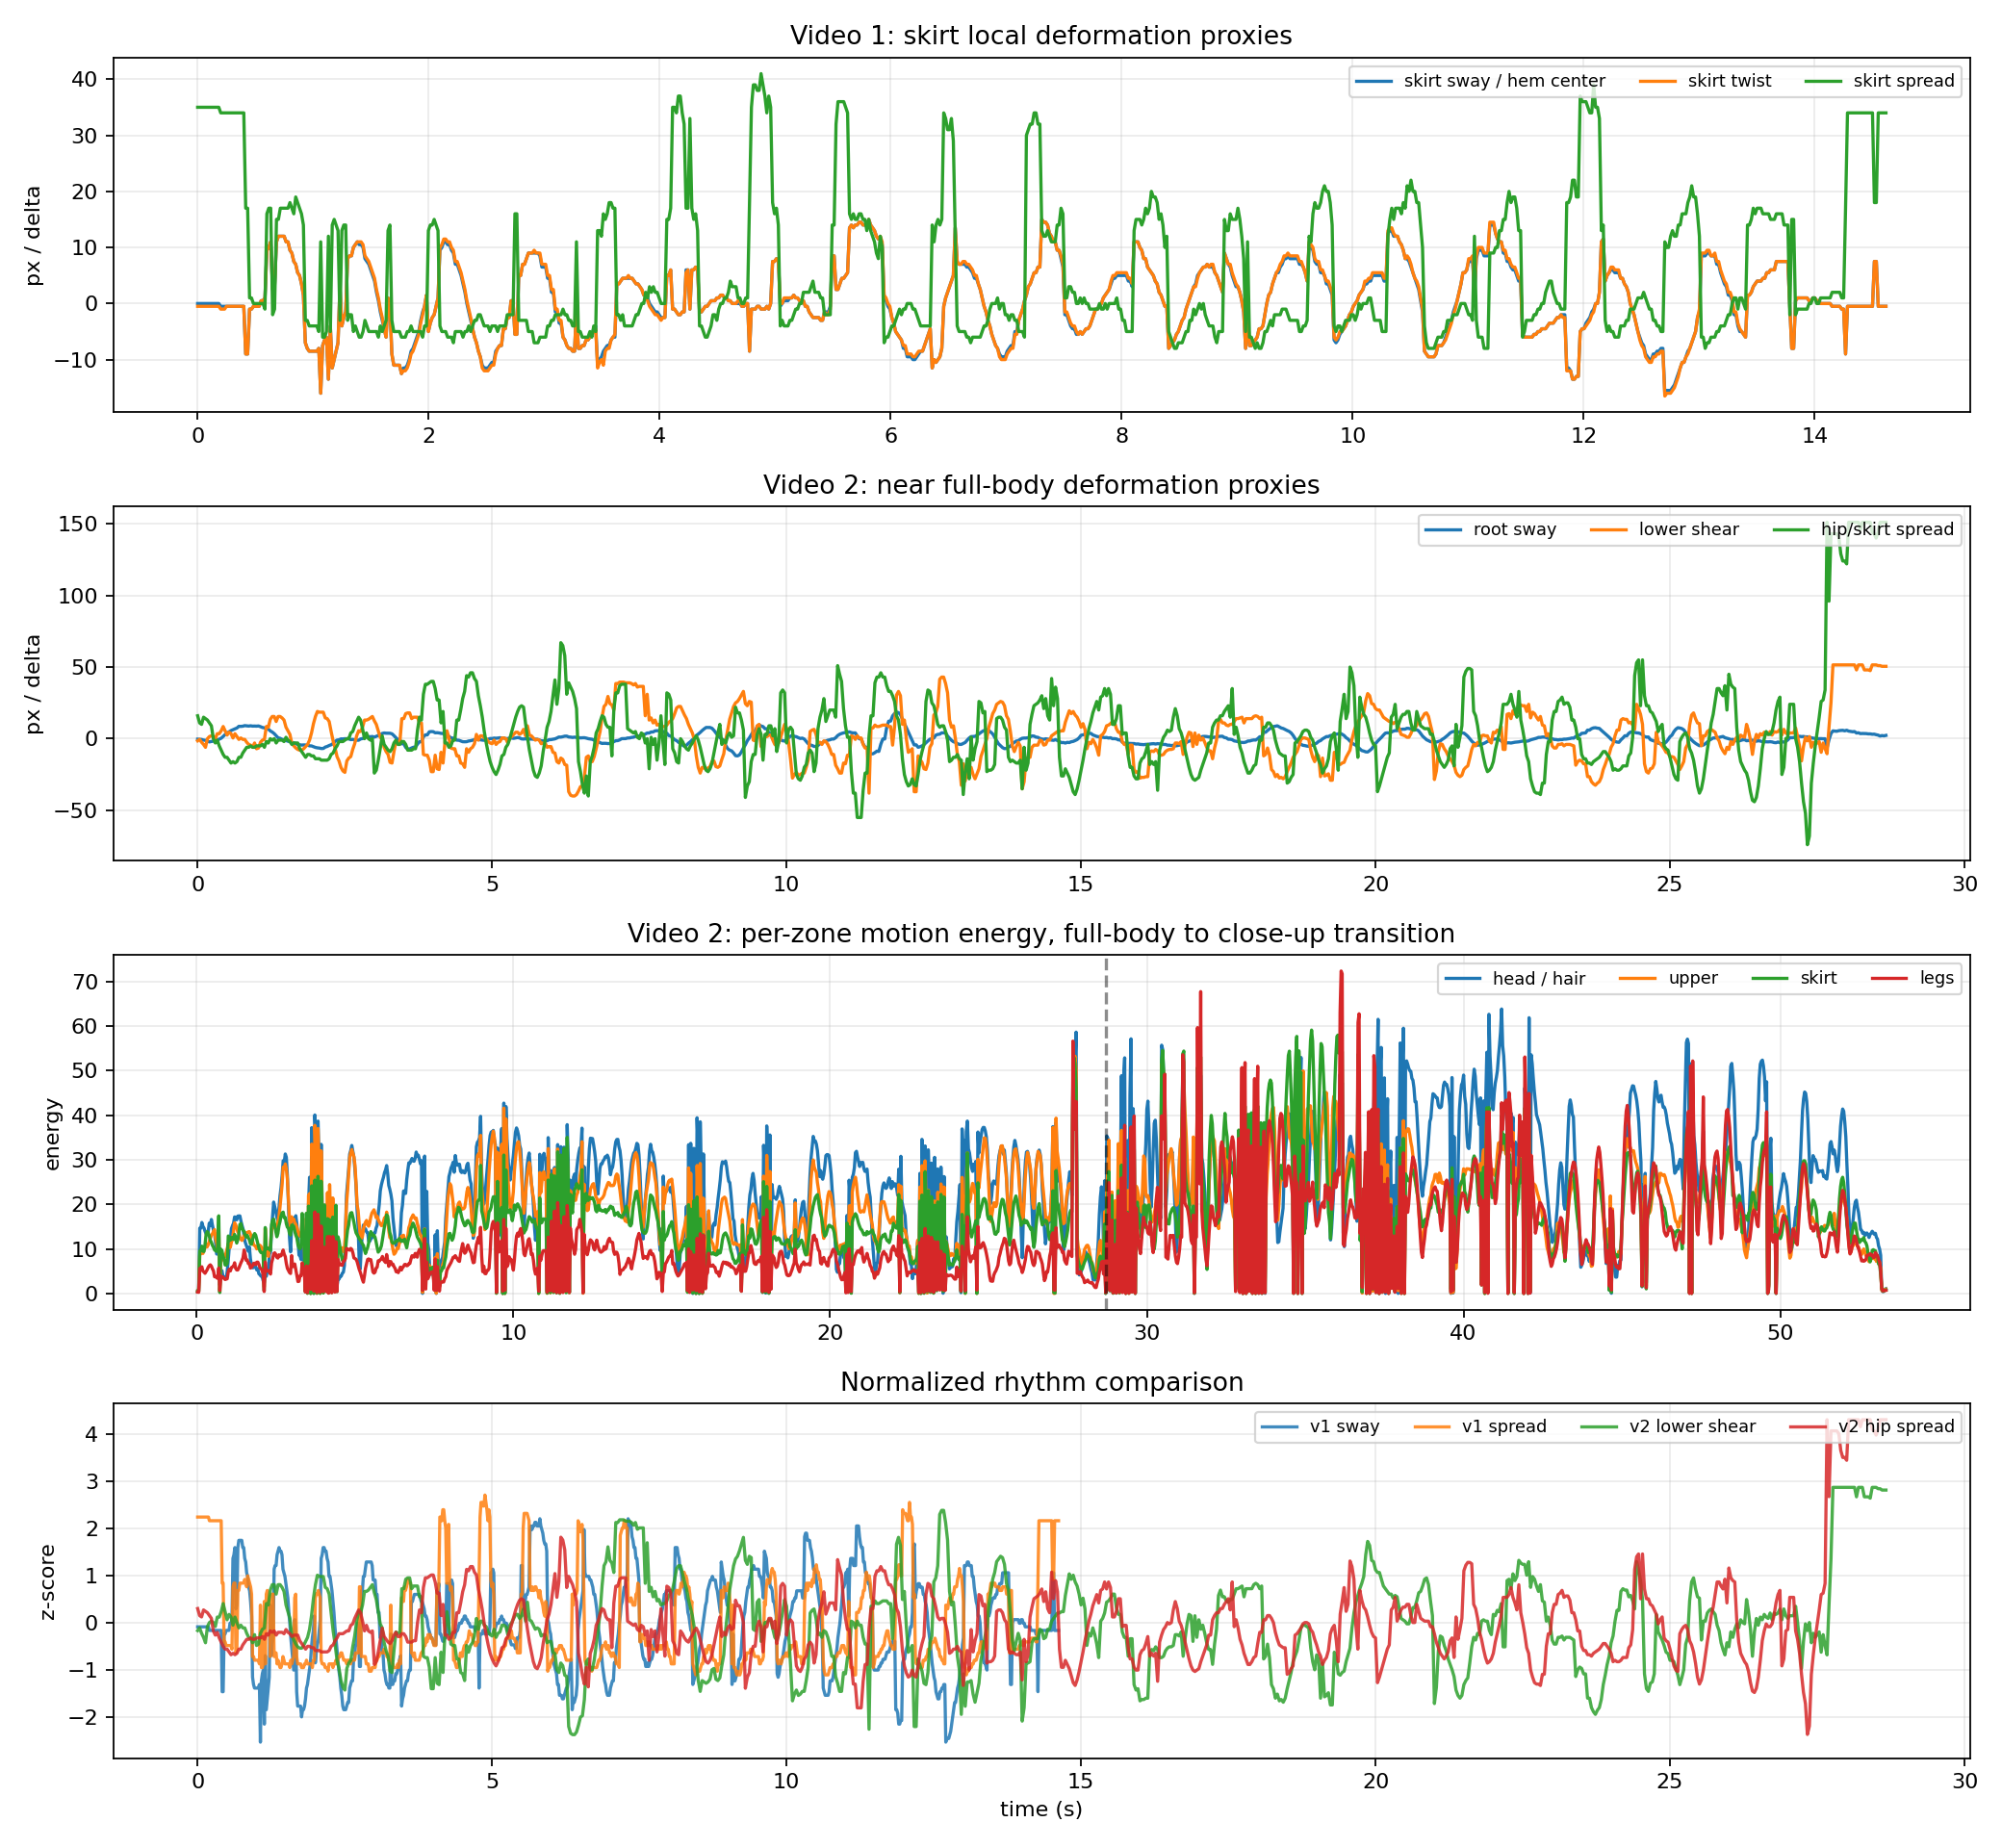2002x1848 pixels.
Task: Click the "6" x-axis tick on Video 1 plot
Action: tap(890, 435)
